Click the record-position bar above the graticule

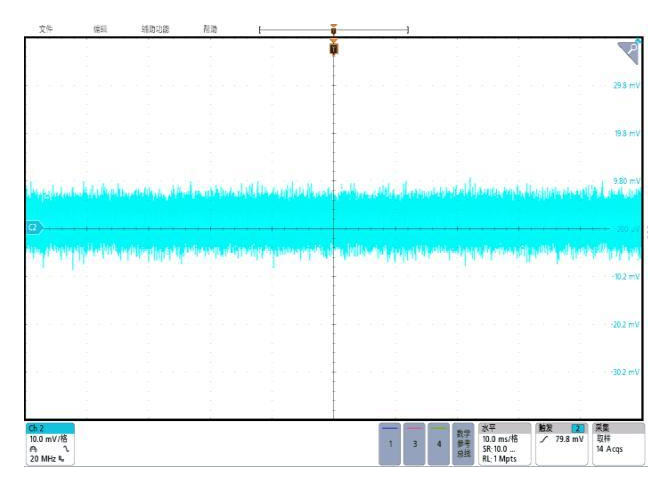click(x=334, y=30)
